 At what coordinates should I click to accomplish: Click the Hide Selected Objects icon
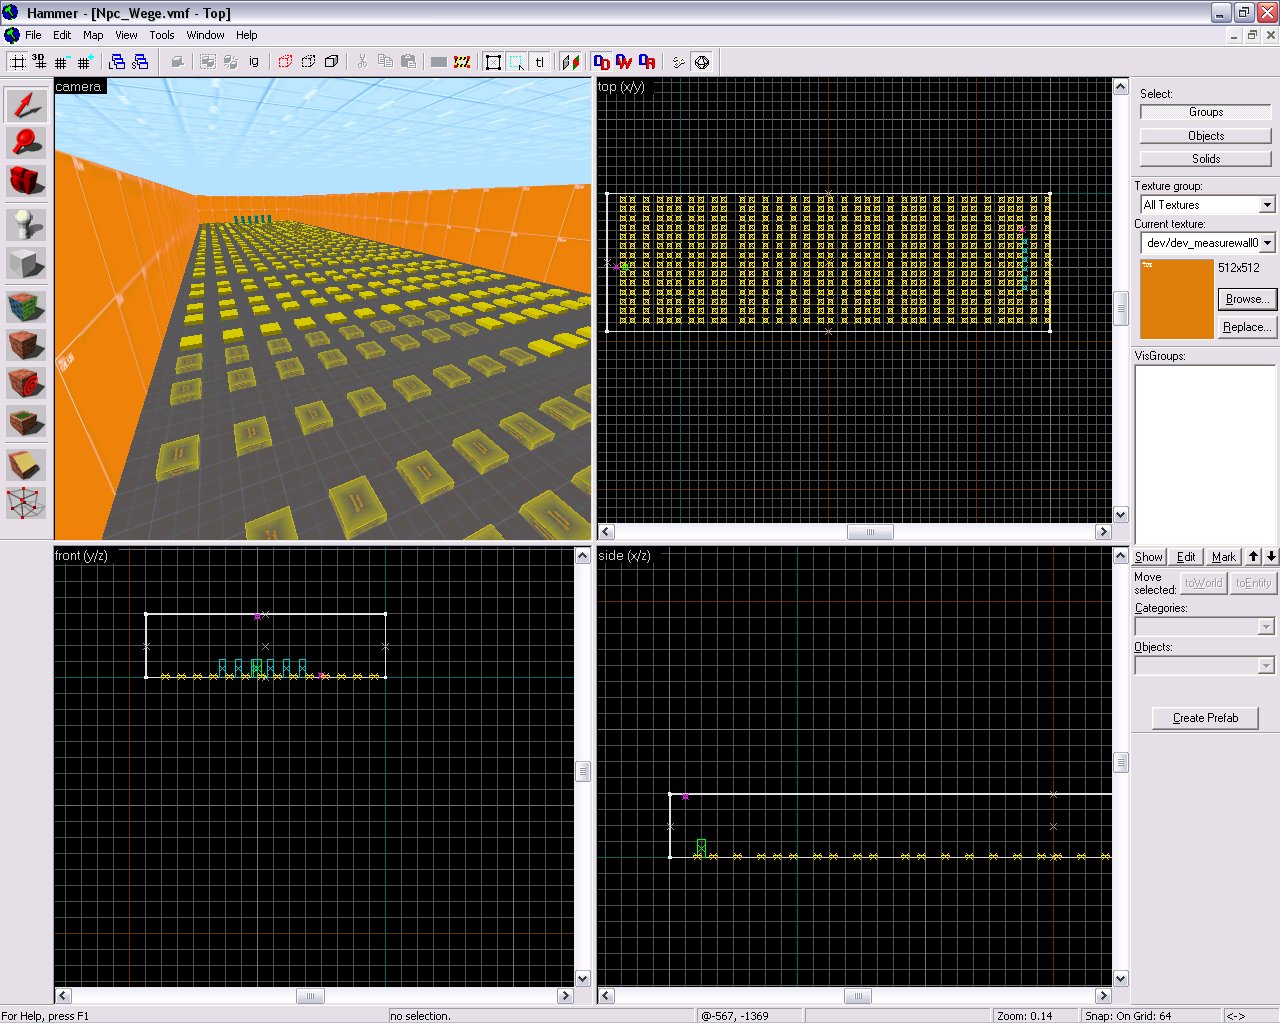285,62
